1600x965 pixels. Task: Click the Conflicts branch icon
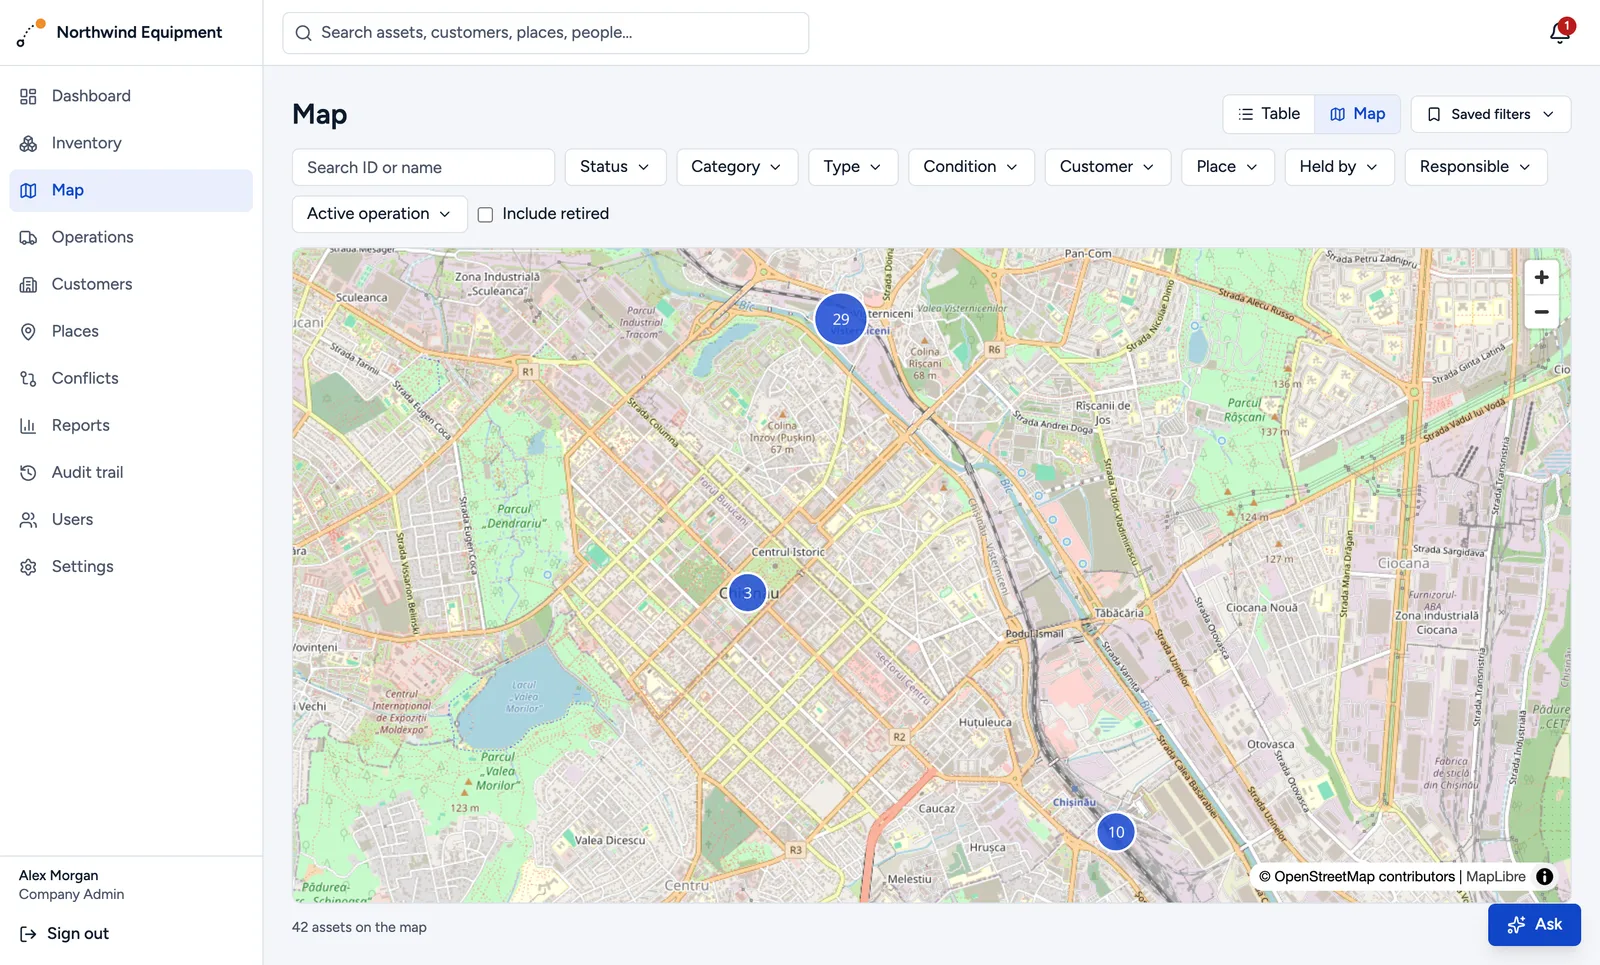pos(28,378)
